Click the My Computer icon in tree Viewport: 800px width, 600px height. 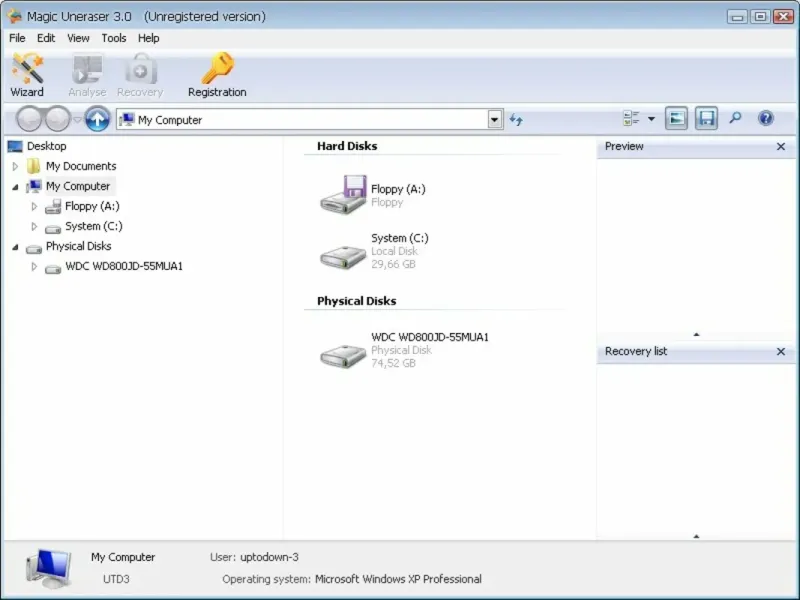(34, 186)
